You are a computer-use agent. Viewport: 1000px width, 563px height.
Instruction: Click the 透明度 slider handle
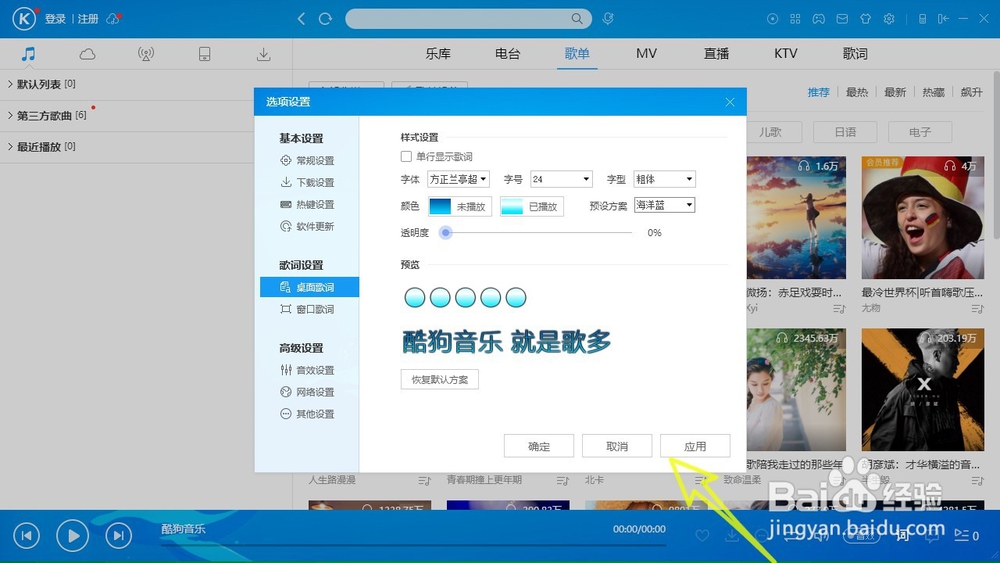[x=446, y=233]
